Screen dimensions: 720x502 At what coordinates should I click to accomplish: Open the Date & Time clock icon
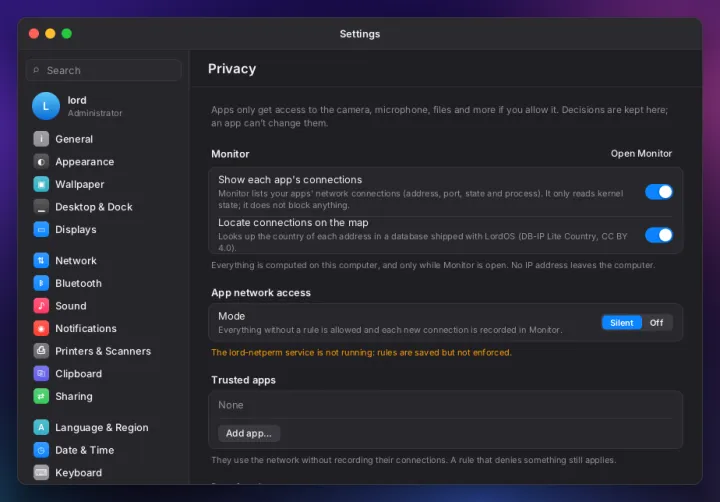(x=41, y=450)
